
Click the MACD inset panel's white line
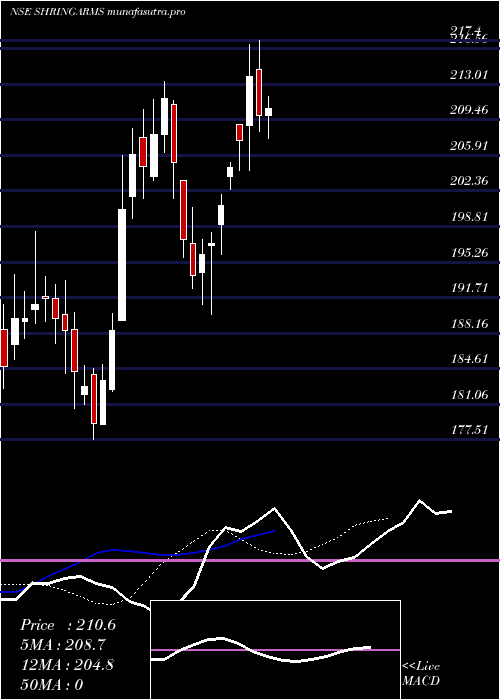coord(261,650)
